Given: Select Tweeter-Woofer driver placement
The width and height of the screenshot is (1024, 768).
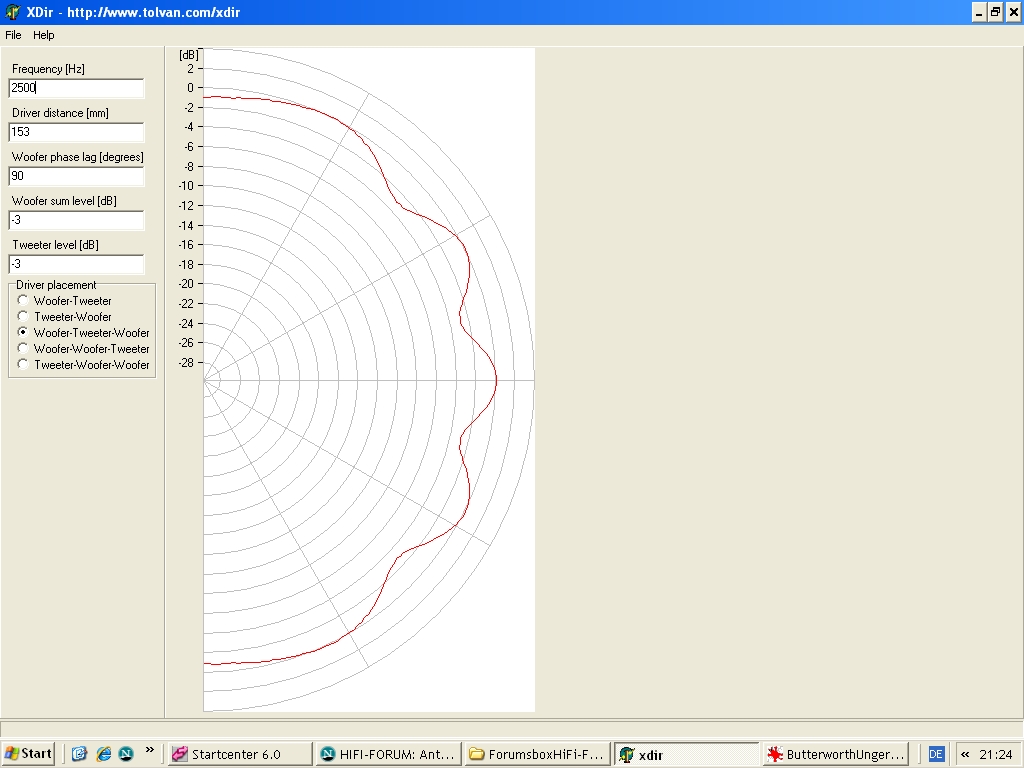Looking at the screenshot, I should tap(23, 317).
